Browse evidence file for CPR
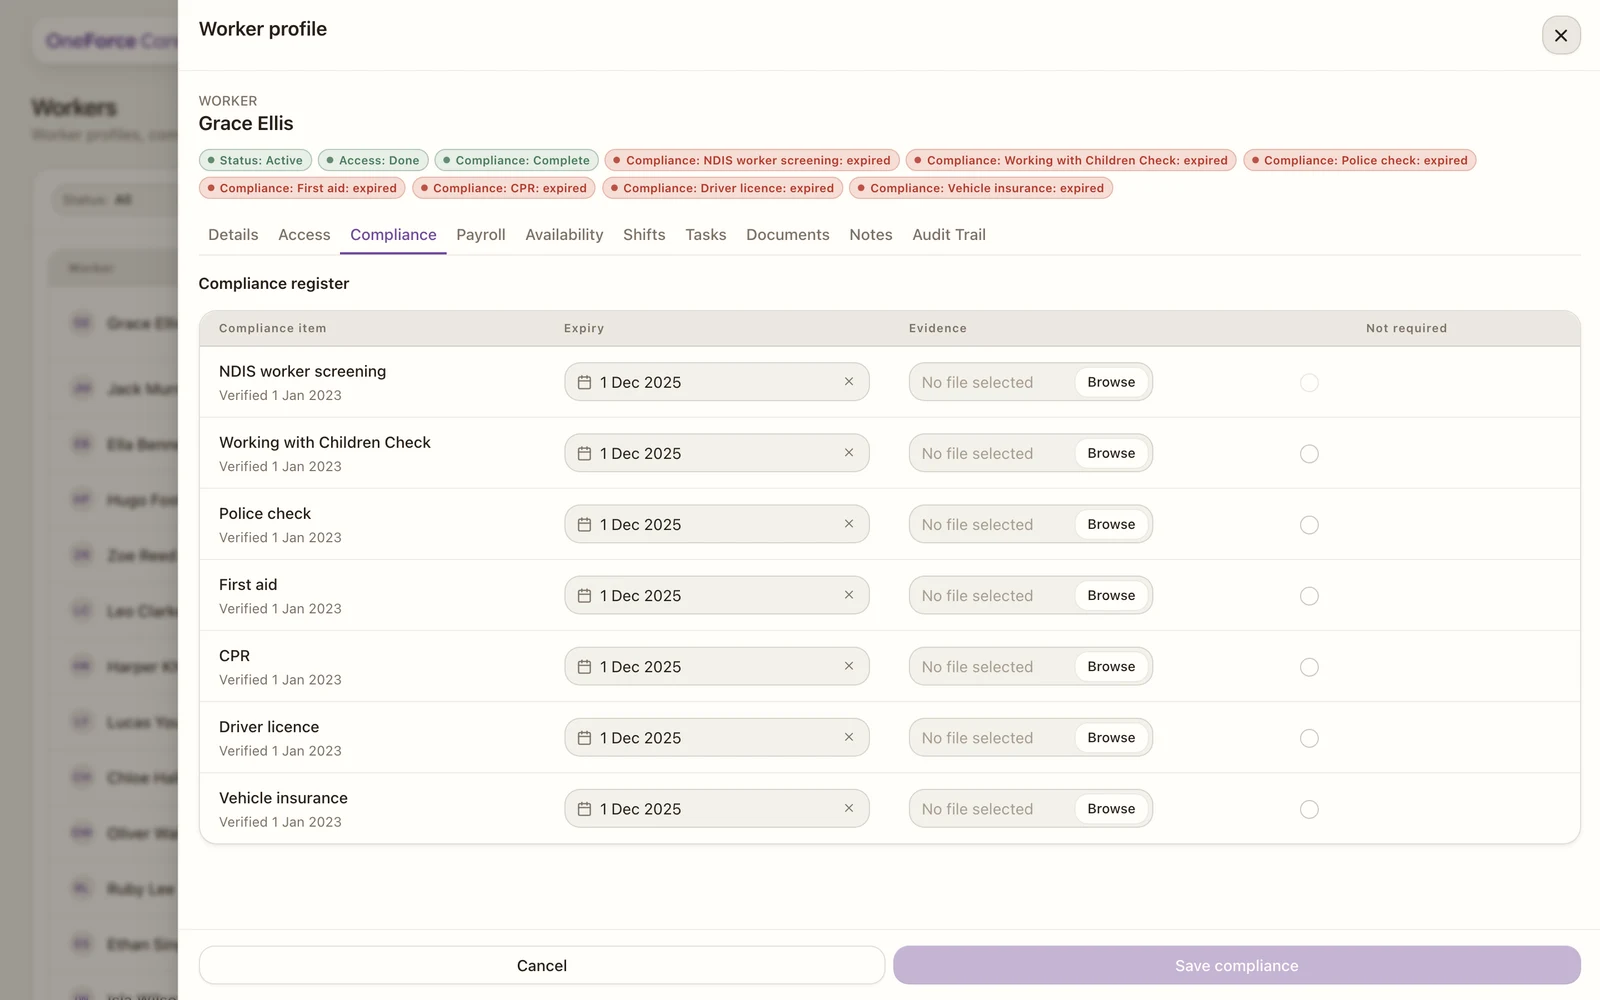1600x1000 pixels. point(1111,666)
